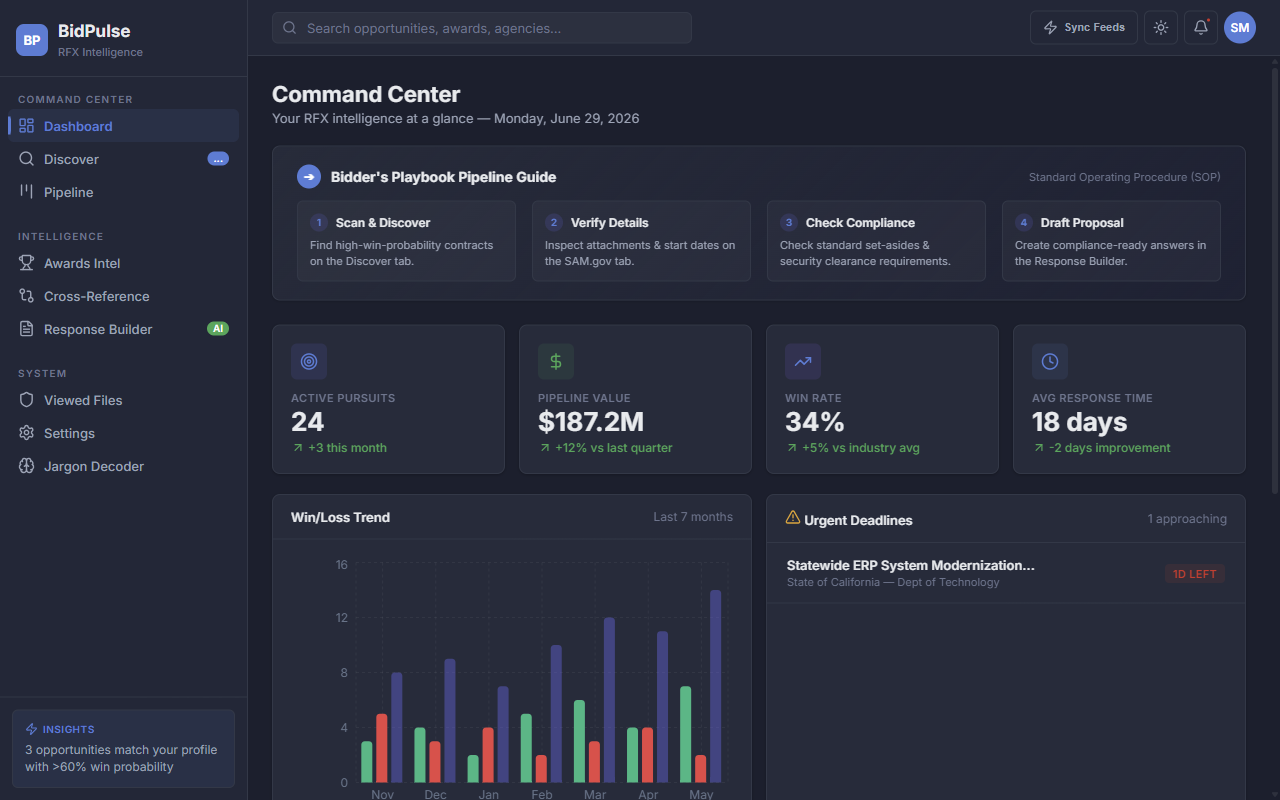
Task: Go to Pipeline in the sidebar
Action: point(123,192)
